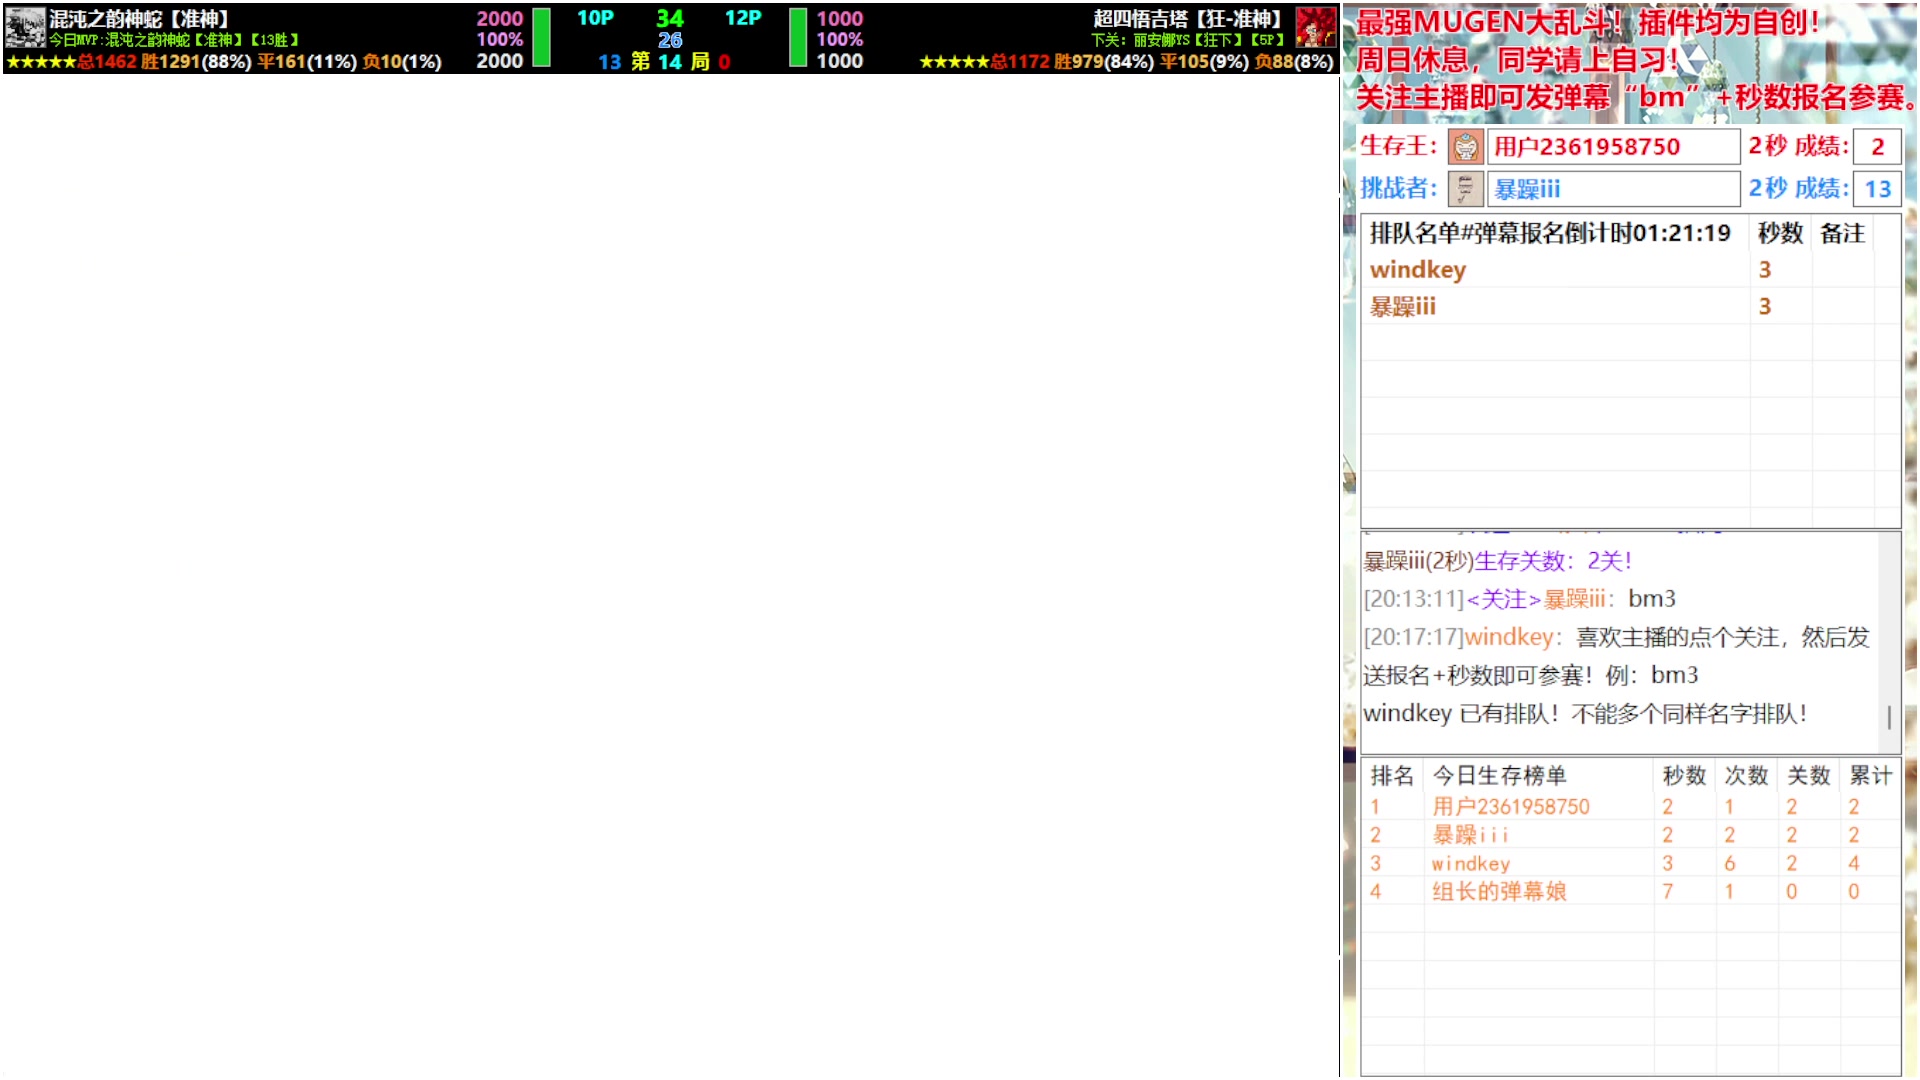Image resolution: width=1920 pixels, height=1080 pixels.
Task: Click left fighter name 混沌之韵神蛇
Action: click(x=139, y=19)
